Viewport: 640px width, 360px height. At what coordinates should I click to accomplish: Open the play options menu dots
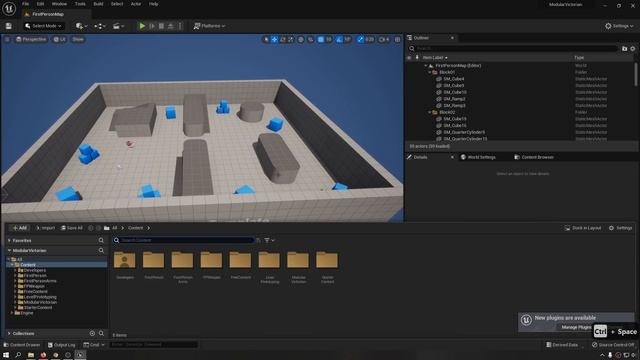(180, 26)
